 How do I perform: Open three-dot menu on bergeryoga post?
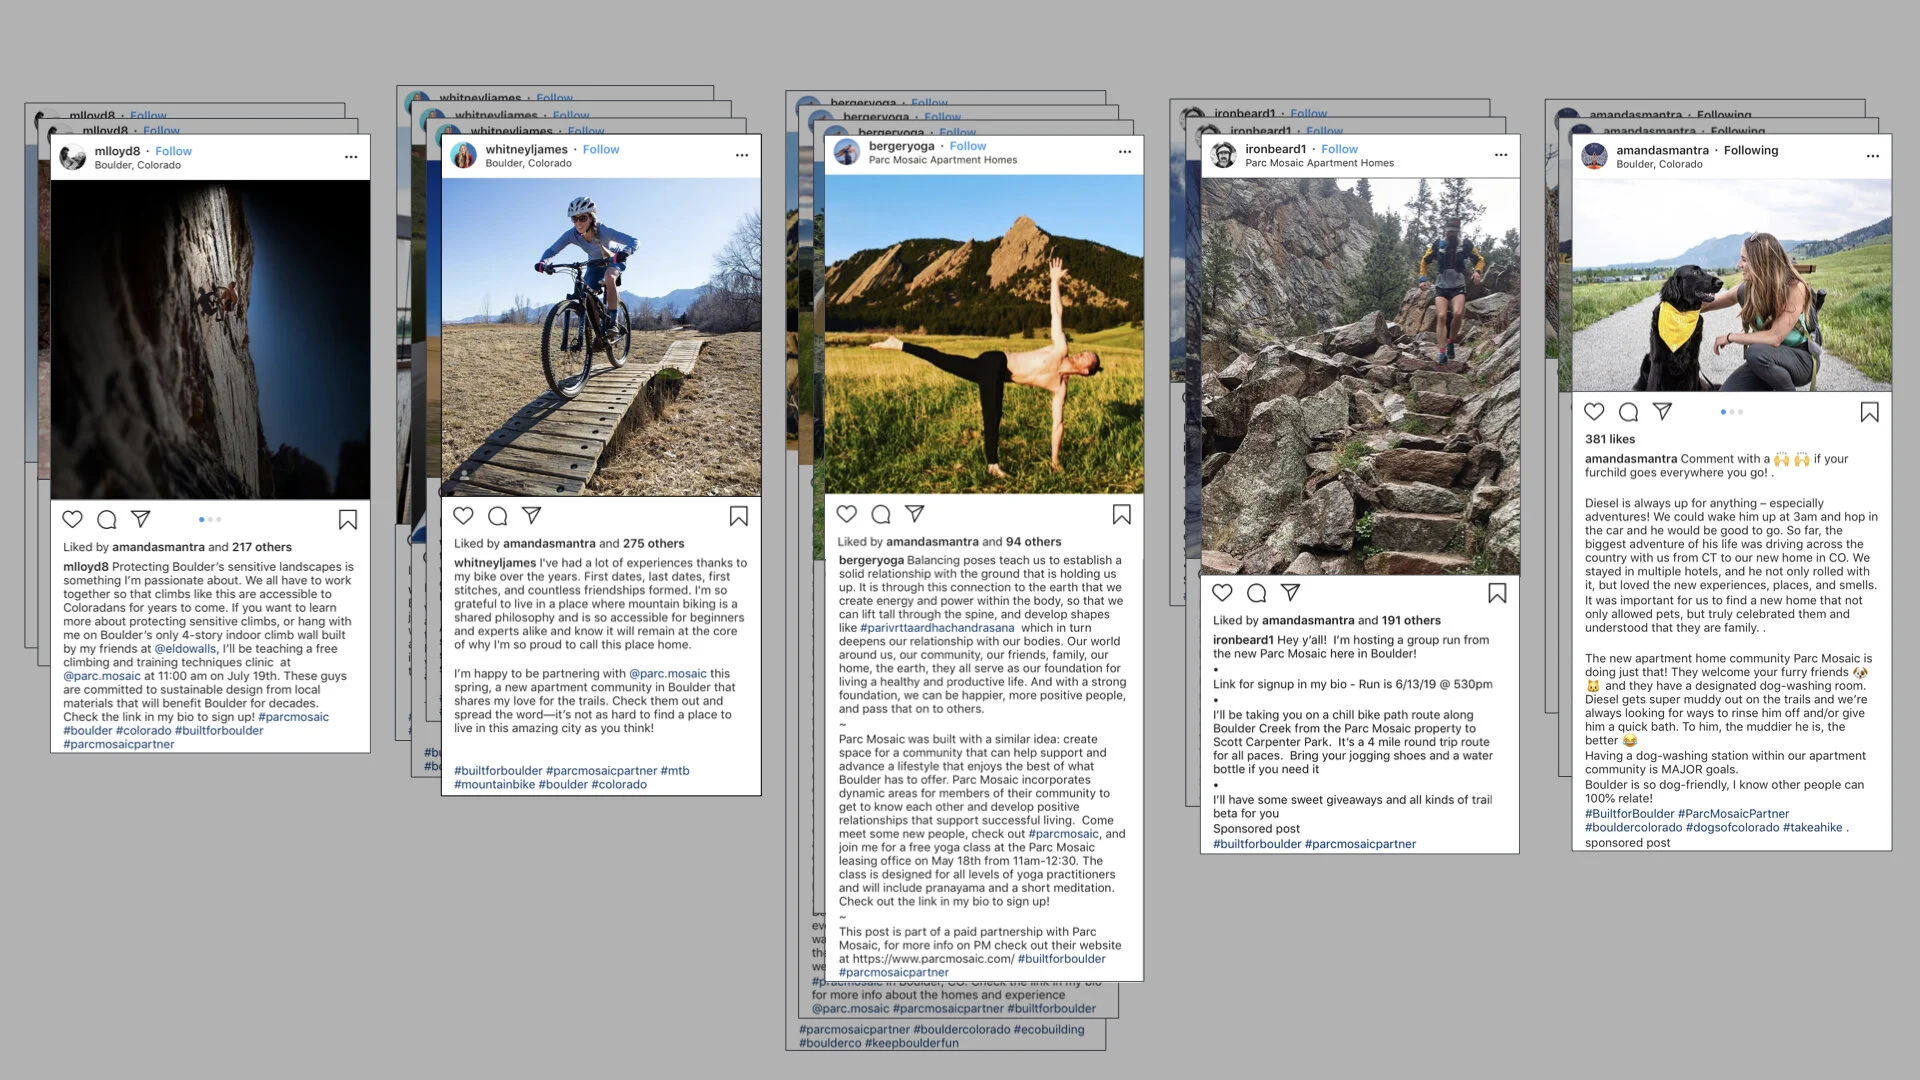coord(1124,152)
